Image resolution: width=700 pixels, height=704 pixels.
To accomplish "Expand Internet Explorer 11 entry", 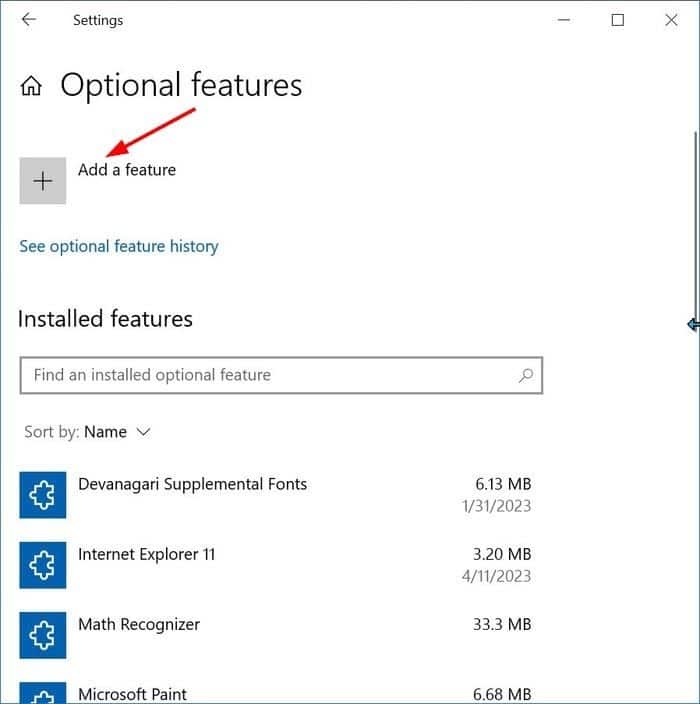I will [x=275, y=565].
